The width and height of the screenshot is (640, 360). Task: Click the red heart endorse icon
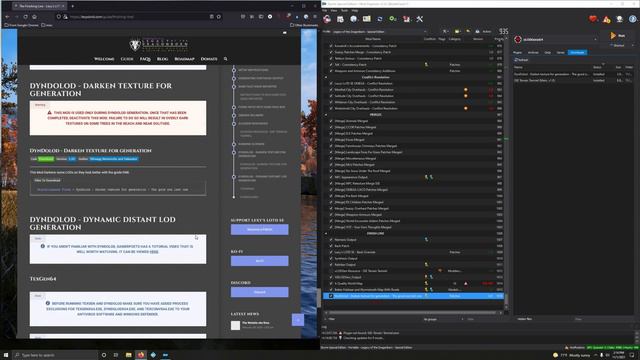(x=593, y=19)
